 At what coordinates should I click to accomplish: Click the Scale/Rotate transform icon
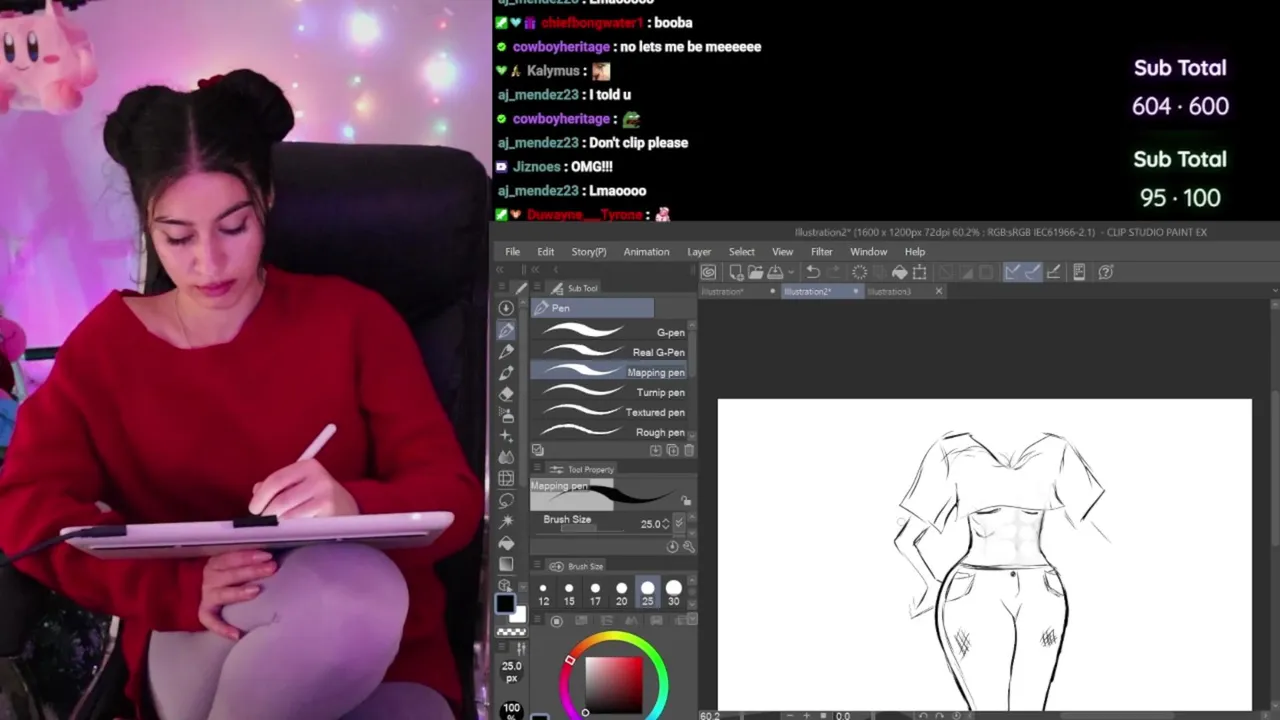[920, 272]
